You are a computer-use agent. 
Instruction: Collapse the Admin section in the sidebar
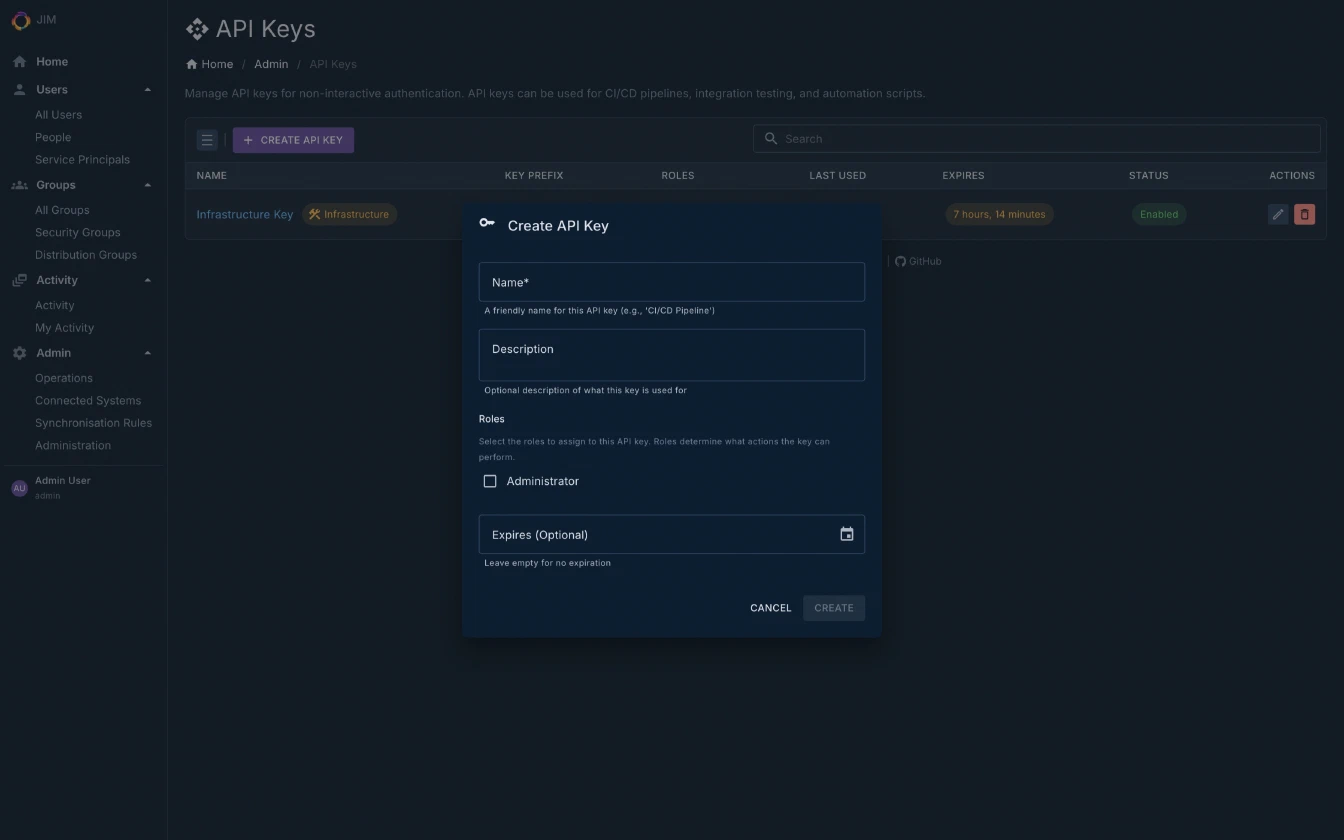tap(147, 352)
